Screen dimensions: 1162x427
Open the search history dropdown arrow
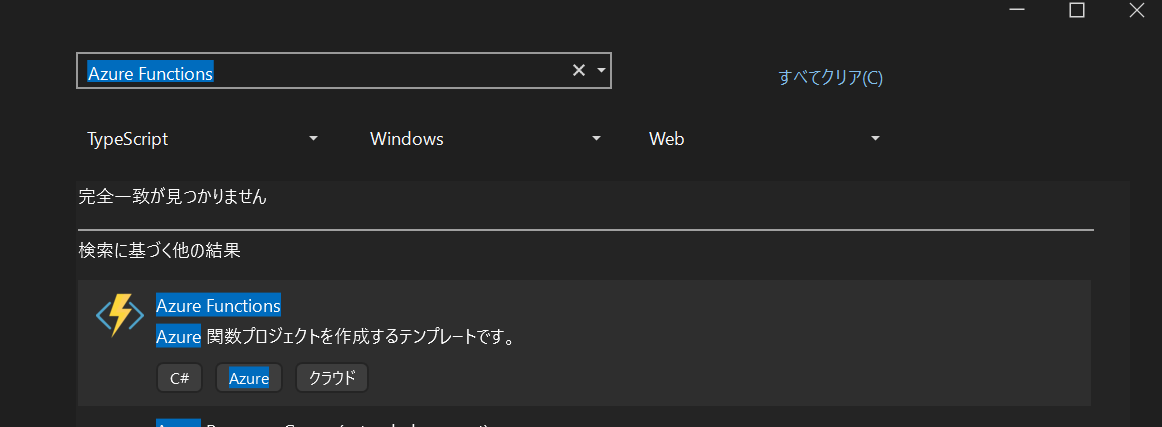(601, 70)
